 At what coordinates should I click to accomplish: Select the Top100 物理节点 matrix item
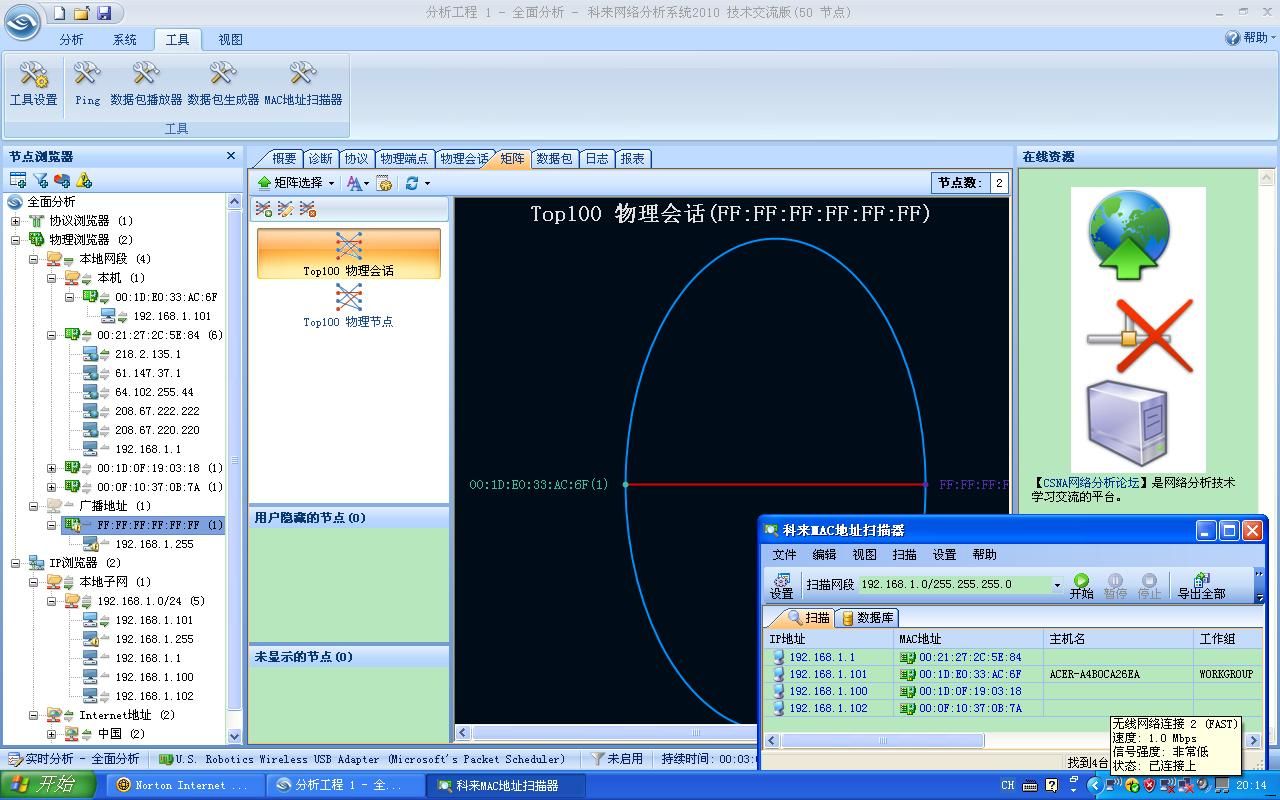(x=348, y=305)
